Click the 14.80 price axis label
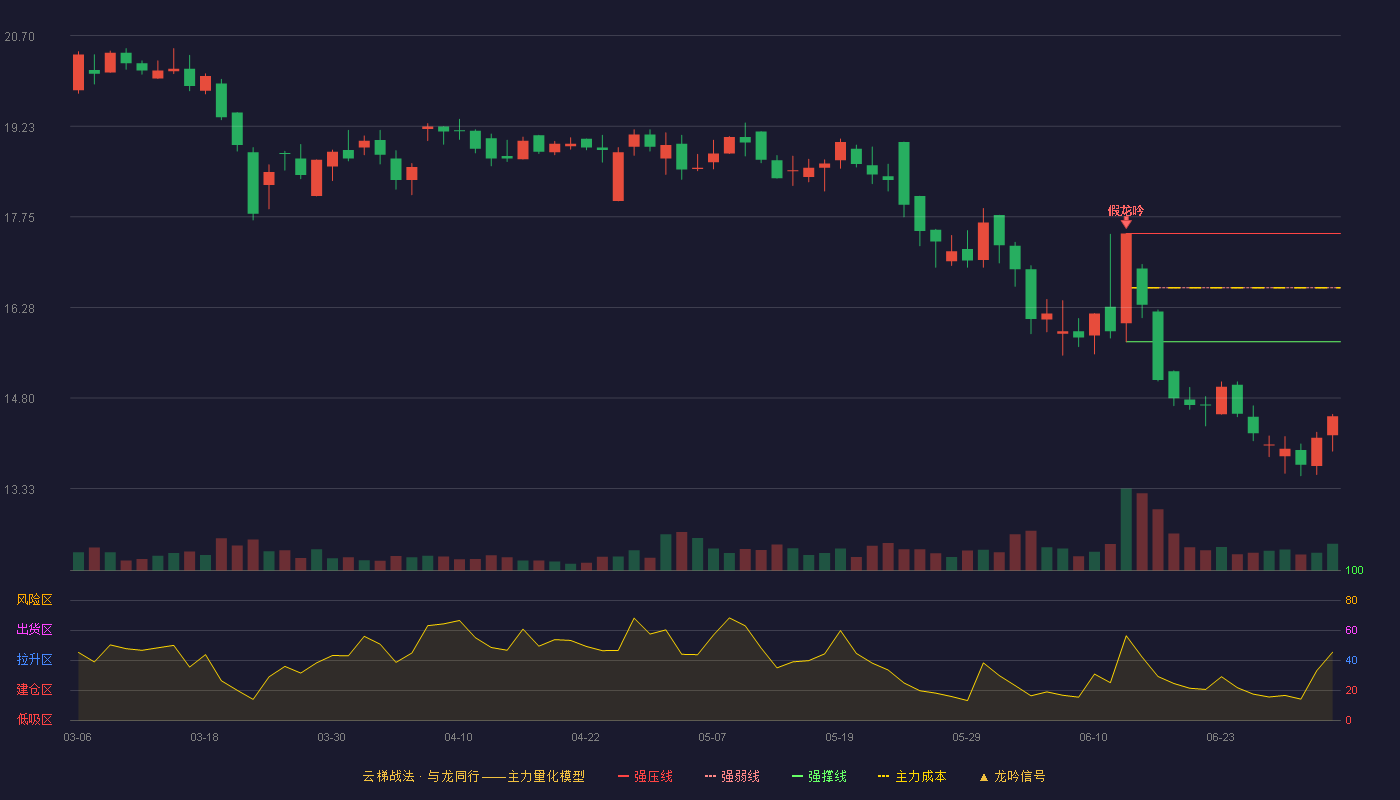1400x800 pixels. (19, 398)
